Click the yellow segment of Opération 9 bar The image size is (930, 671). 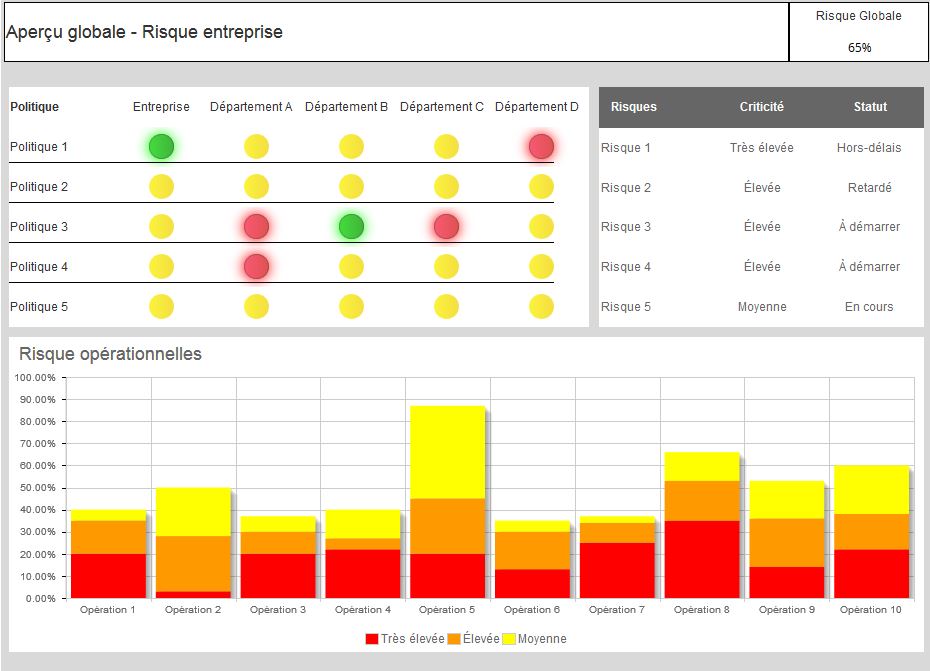tap(786, 500)
